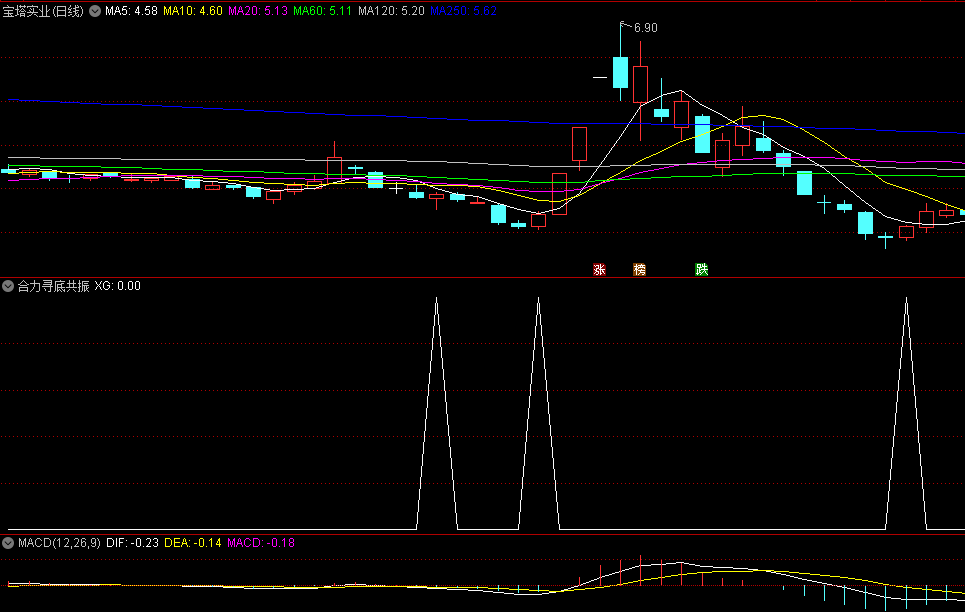Expand the 合力寻底共振 indicator dropdown arrow
965x612 pixels.
tap(8, 286)
